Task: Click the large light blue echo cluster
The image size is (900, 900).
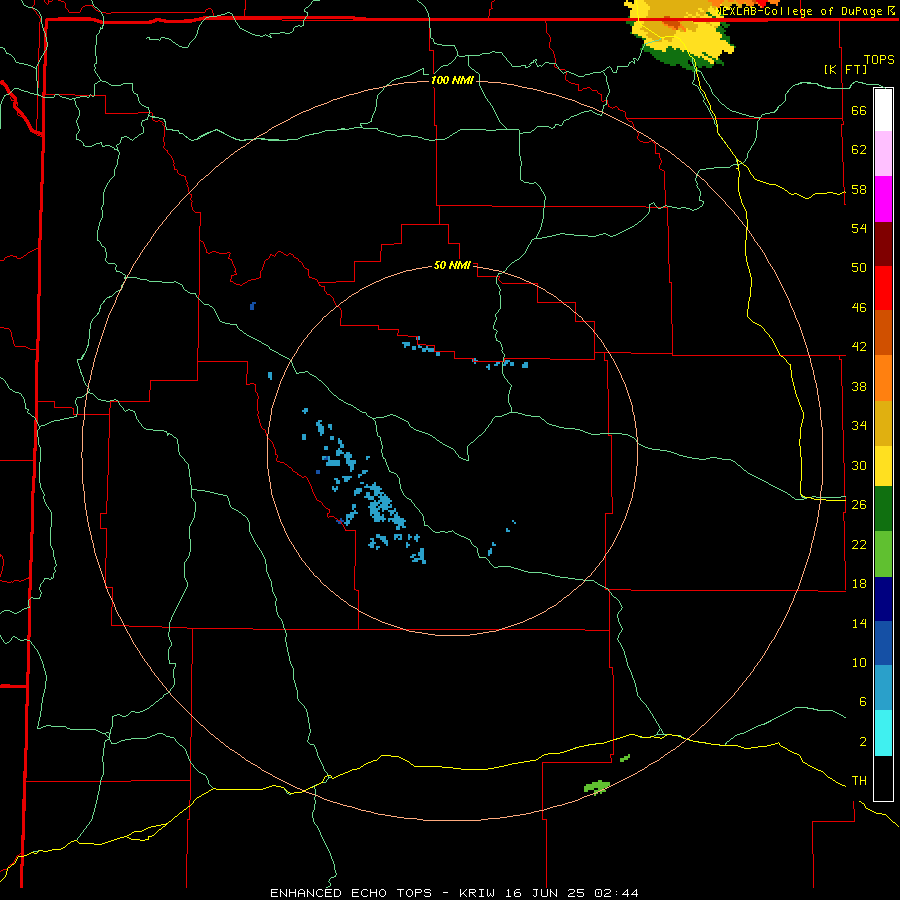Action: (382, 505)
